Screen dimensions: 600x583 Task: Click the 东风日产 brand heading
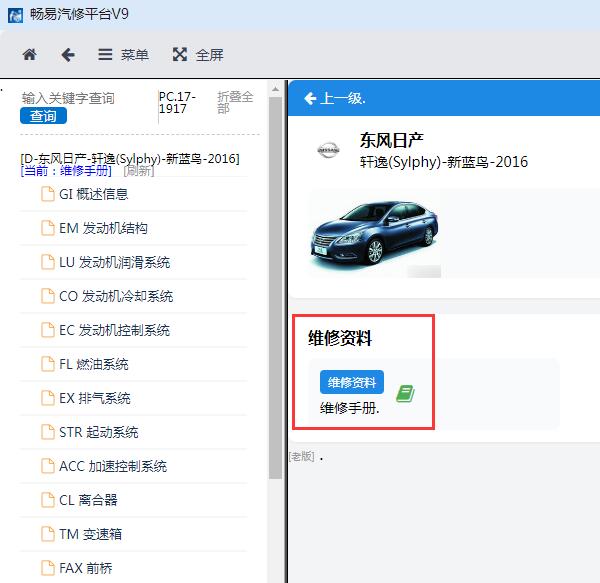pos(391,140)
